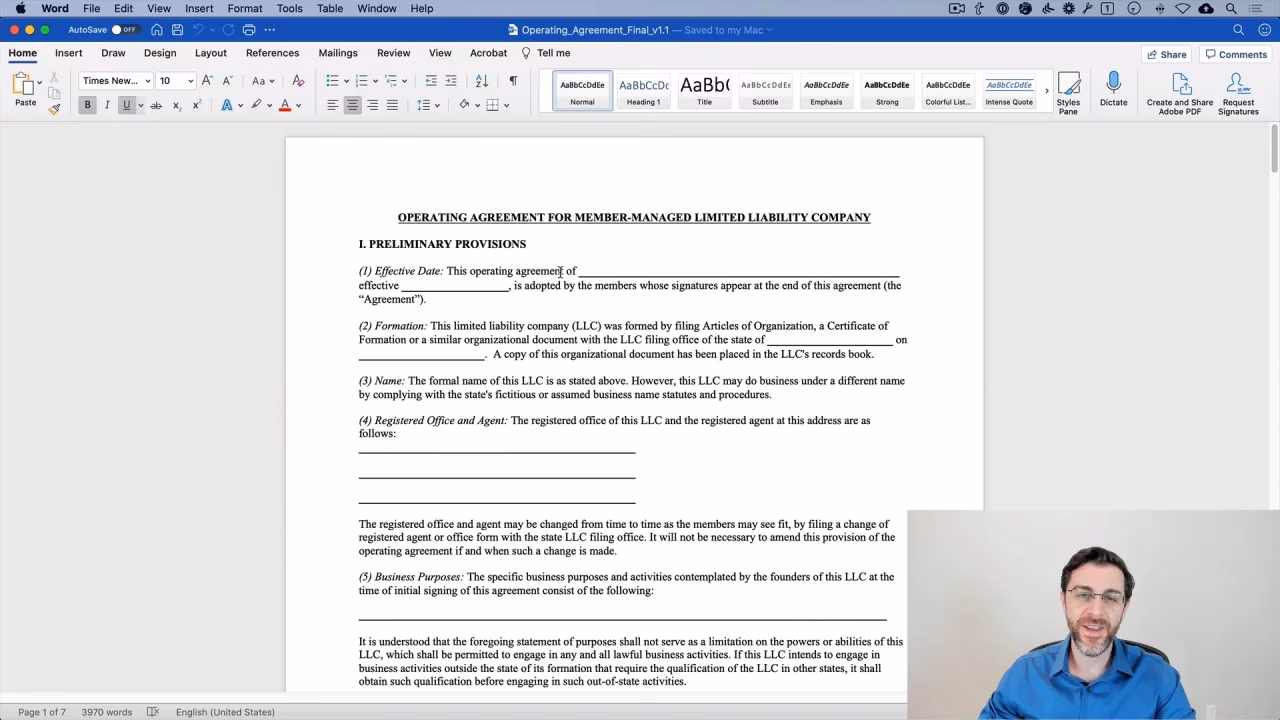The width and height of the screenshot is (1280, 720).
Task: Toggle bold formatting off
Action: point(87,104)
